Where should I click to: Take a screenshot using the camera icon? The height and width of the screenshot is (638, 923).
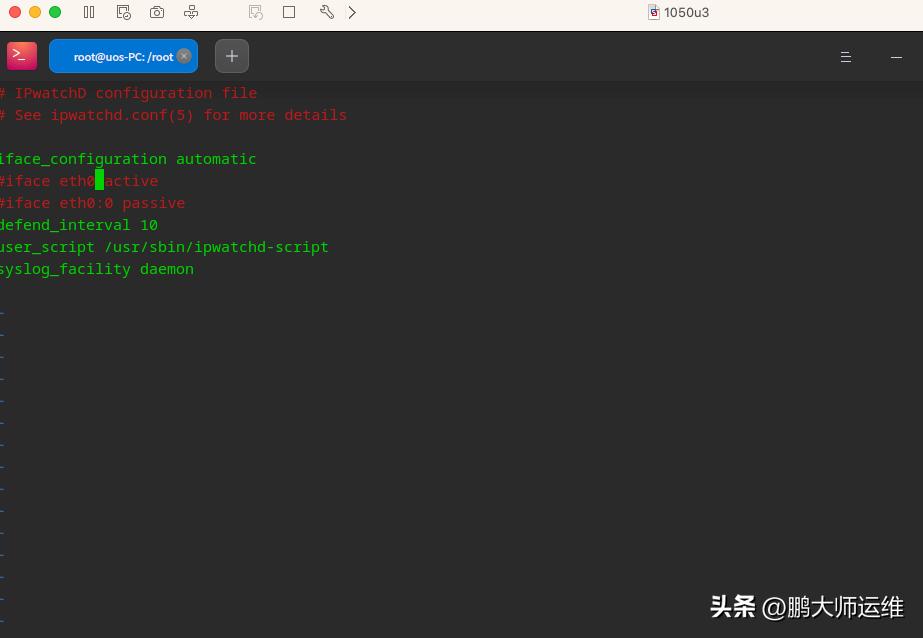tap(156, 12)
